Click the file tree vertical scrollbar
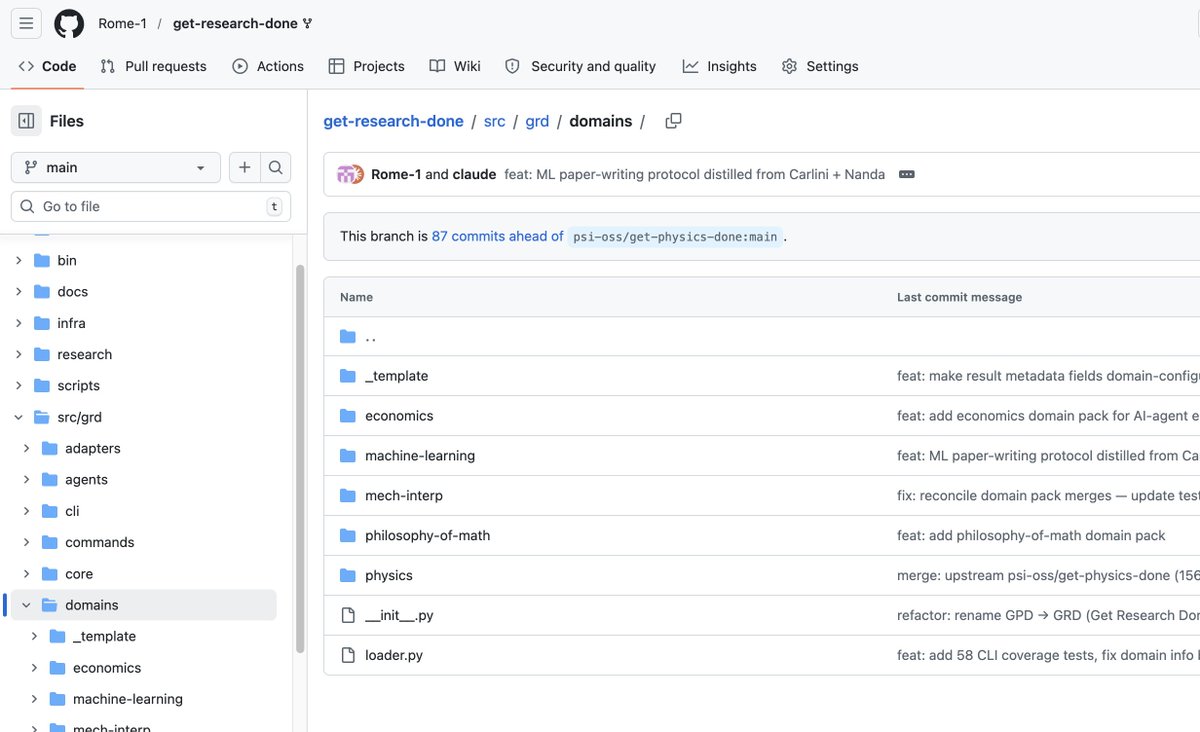This screenshot has height=732, width=1200. [300, 459]
